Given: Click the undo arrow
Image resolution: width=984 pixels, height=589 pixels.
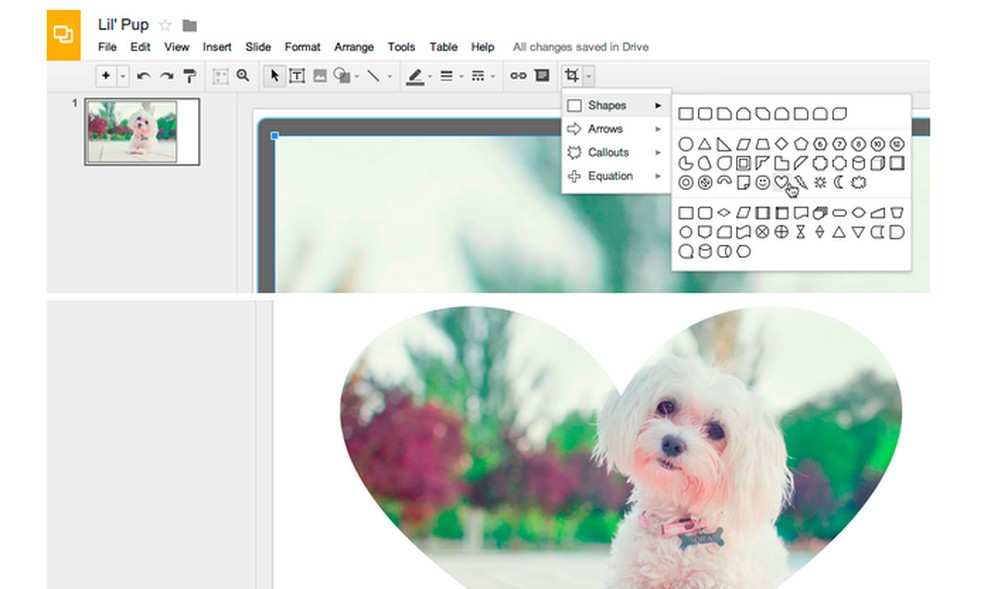Looking at the screenshot, I should pos(144,75).
